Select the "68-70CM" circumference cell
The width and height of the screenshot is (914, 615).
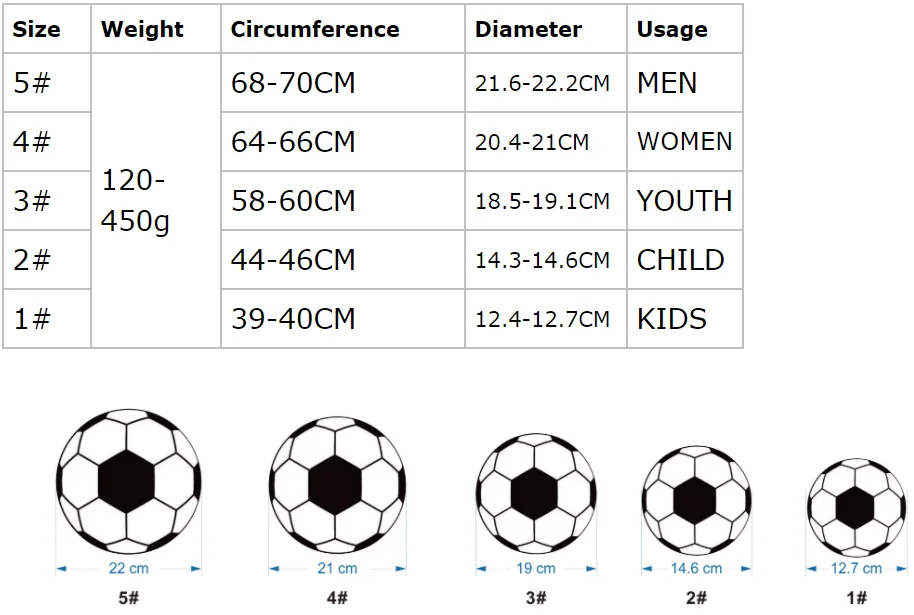tap(293, 83)
